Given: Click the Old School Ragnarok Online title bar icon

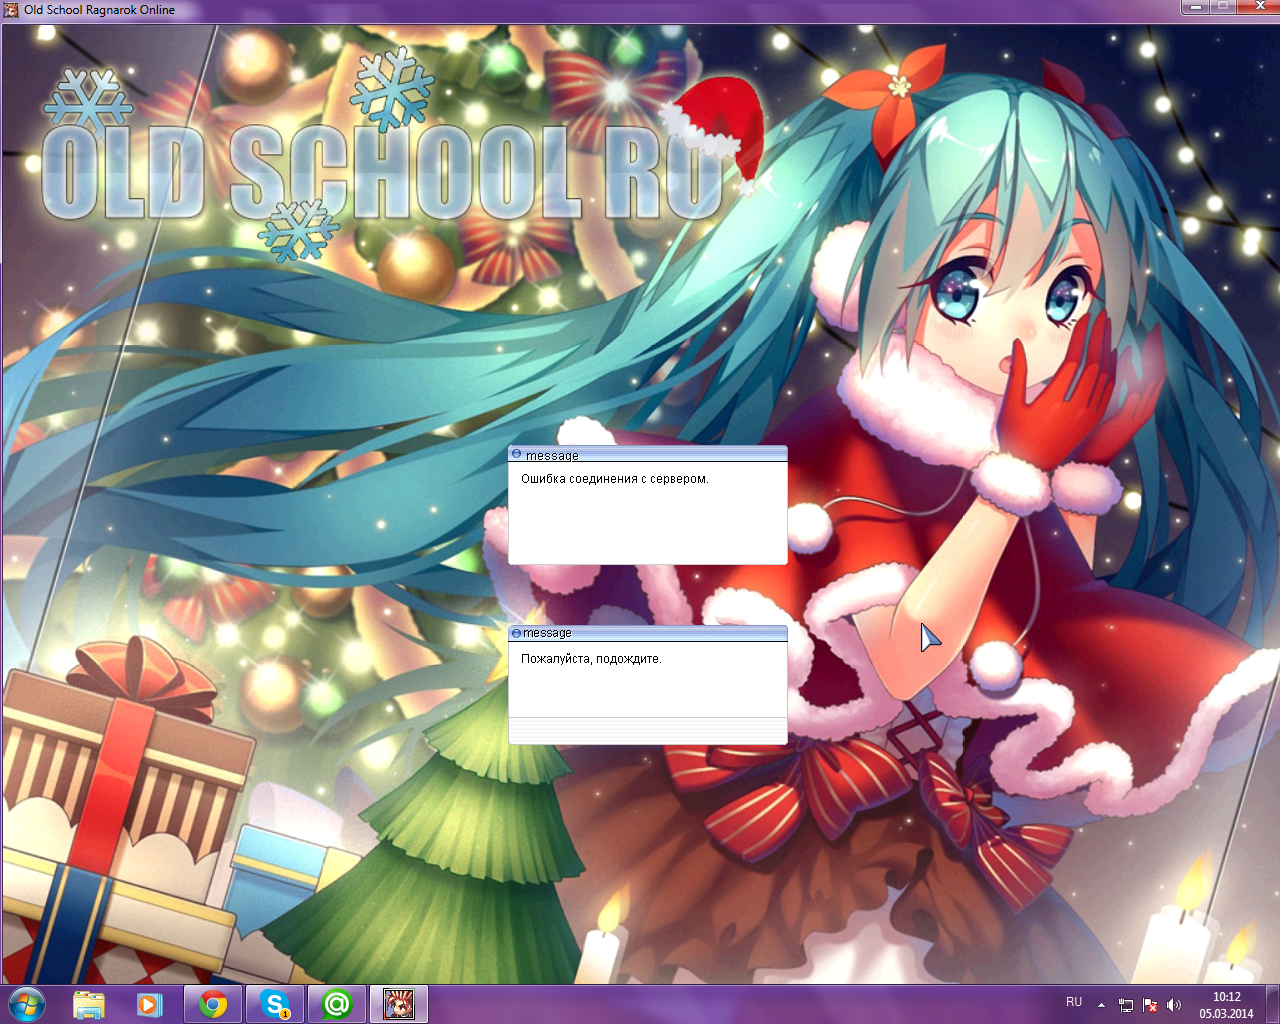Looking at the screenshot, I should 11,10.
